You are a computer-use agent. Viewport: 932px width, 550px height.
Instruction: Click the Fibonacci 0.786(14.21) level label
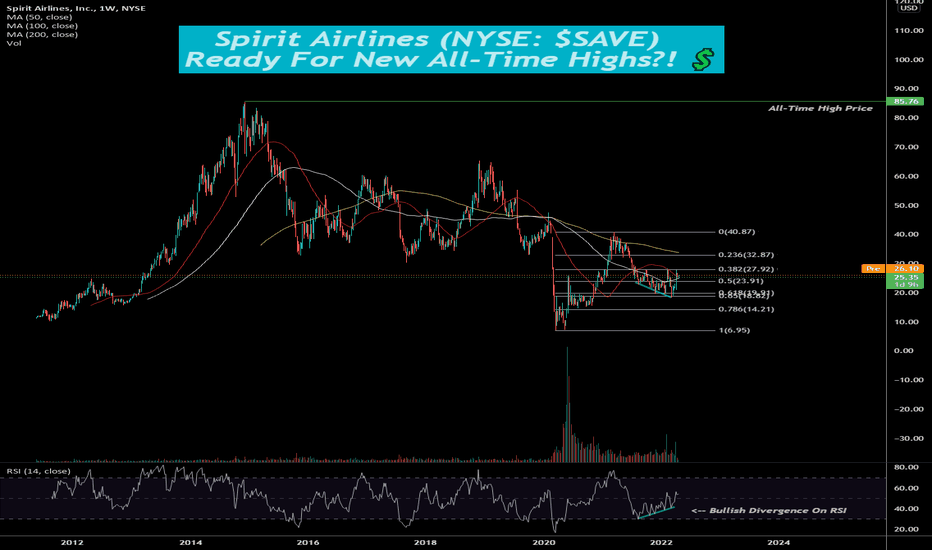(x=746, y=309)
